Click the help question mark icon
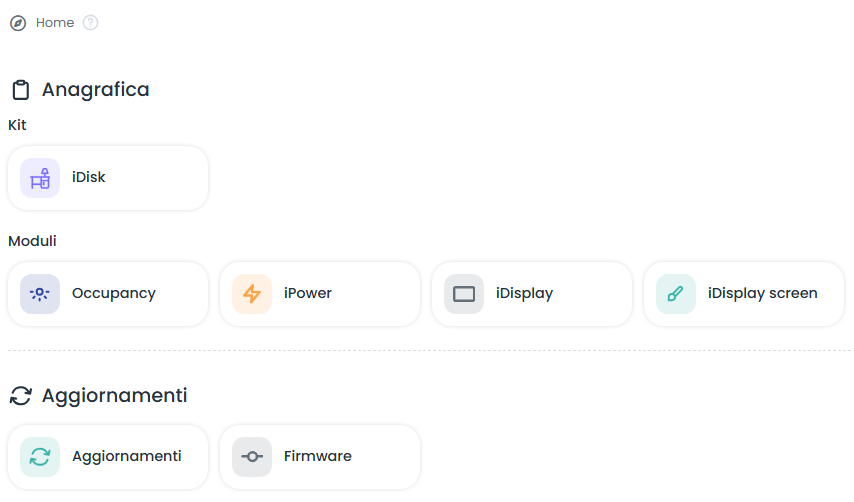The height and width of the screenshot is (502, 854). coord(91,23)
